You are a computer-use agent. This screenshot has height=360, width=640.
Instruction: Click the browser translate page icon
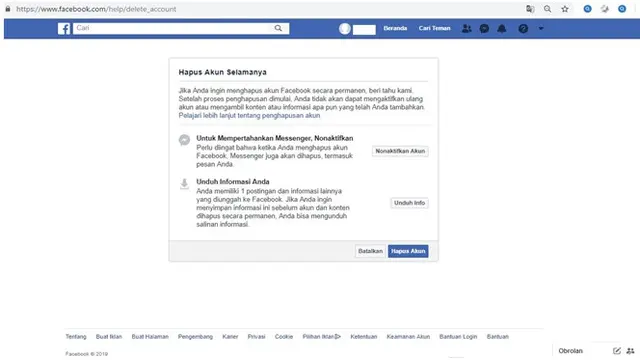coord(530,9)
